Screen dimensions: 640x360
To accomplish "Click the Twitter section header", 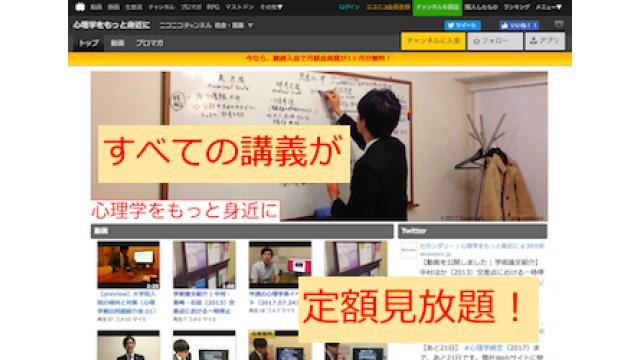I will click(x=472, y=231).
